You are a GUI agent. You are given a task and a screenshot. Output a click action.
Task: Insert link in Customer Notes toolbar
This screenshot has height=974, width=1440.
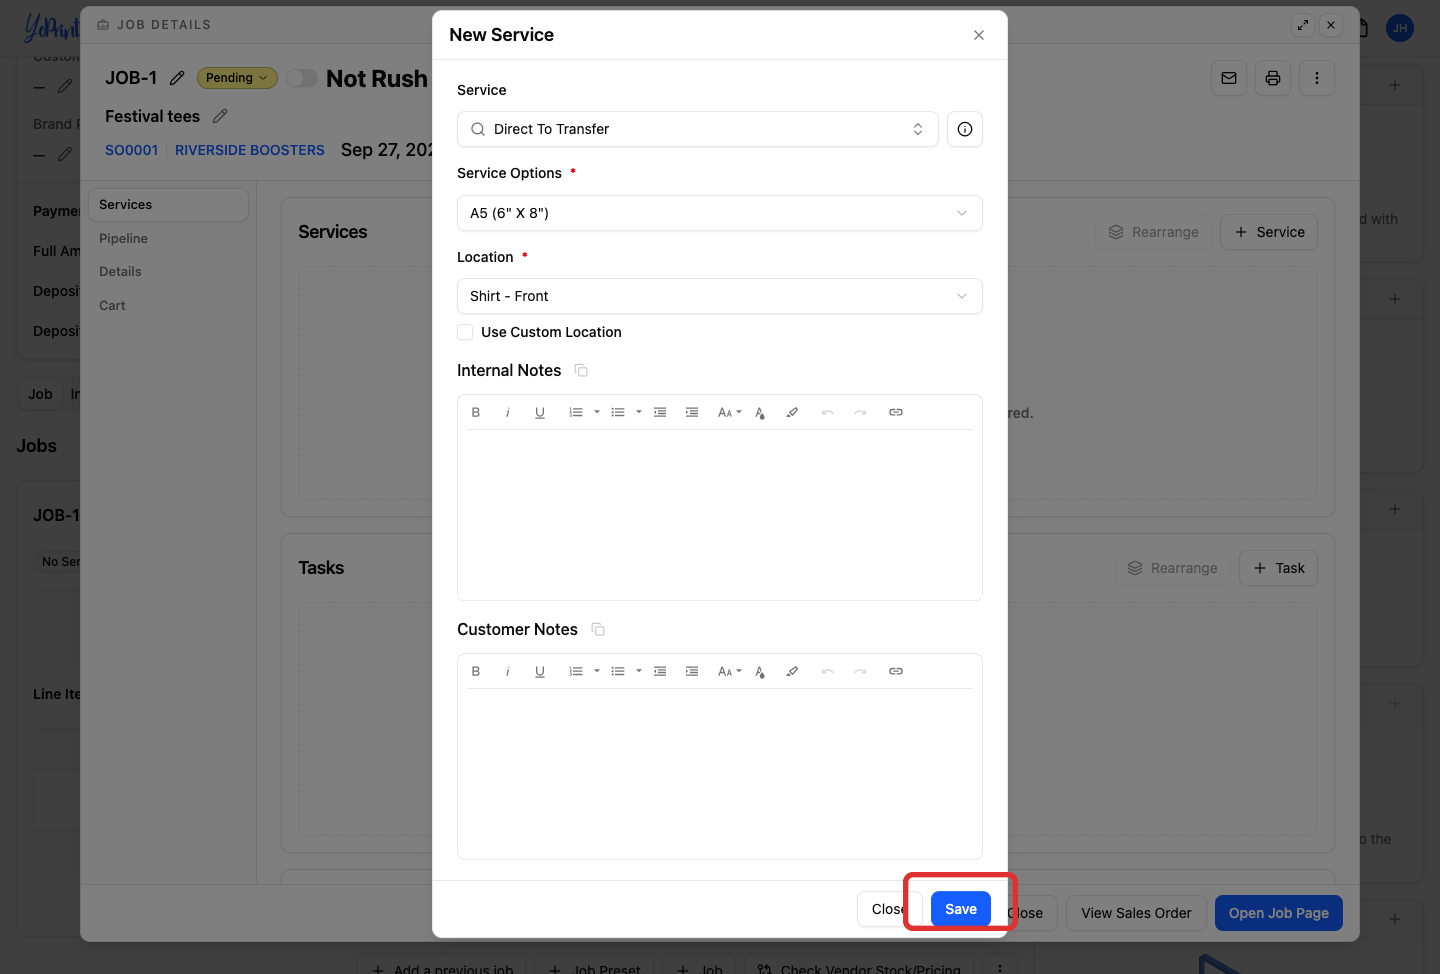click(x=896, y=671)
